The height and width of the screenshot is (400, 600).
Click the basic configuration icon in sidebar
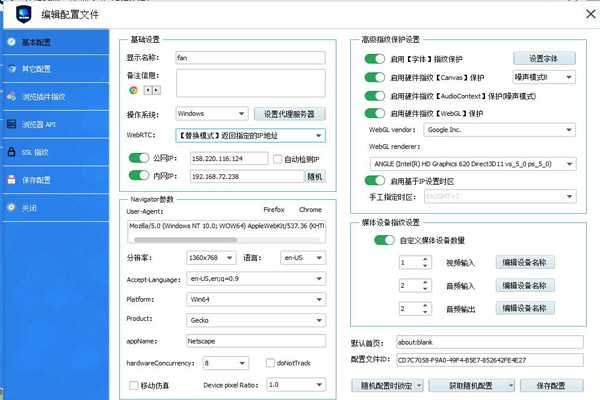(11, 41)
